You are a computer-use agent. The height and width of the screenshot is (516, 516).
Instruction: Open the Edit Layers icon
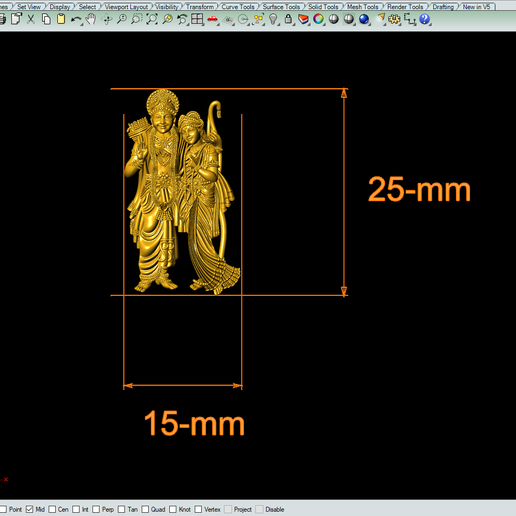click(x=303, y=19)
